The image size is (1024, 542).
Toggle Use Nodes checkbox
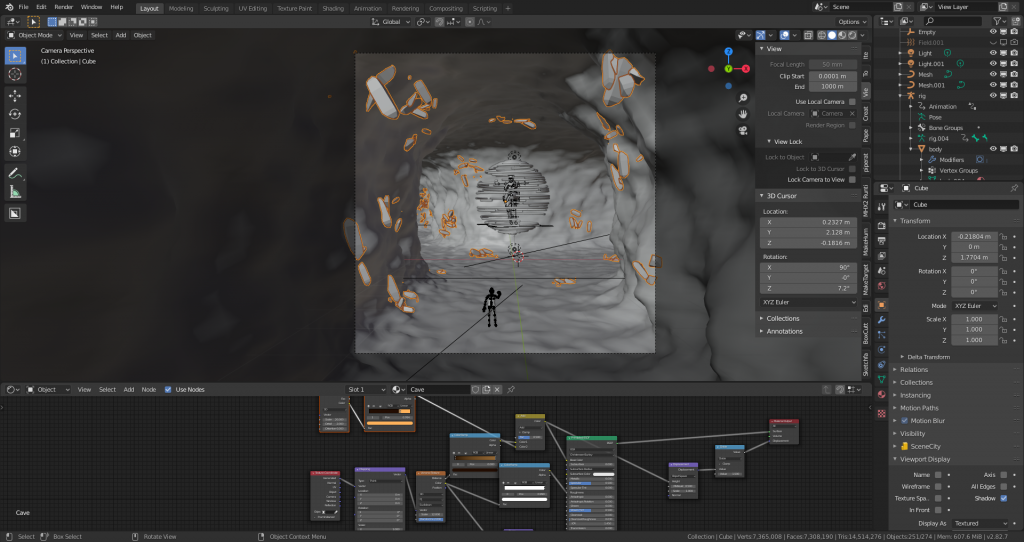click(x=168, y=390)
